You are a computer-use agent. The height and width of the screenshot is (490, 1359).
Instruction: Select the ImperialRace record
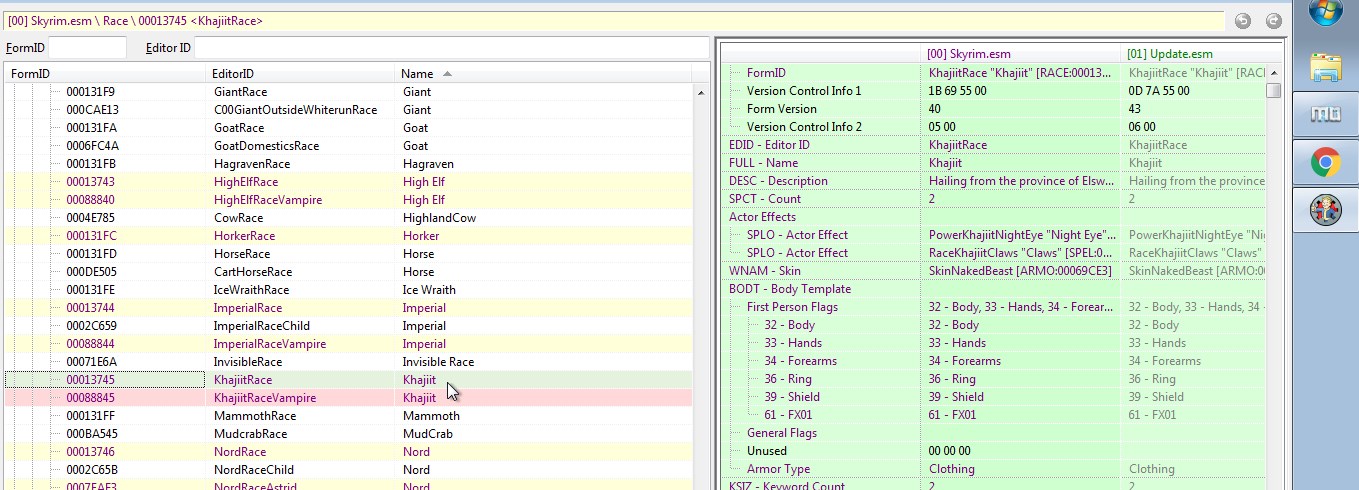348,308
